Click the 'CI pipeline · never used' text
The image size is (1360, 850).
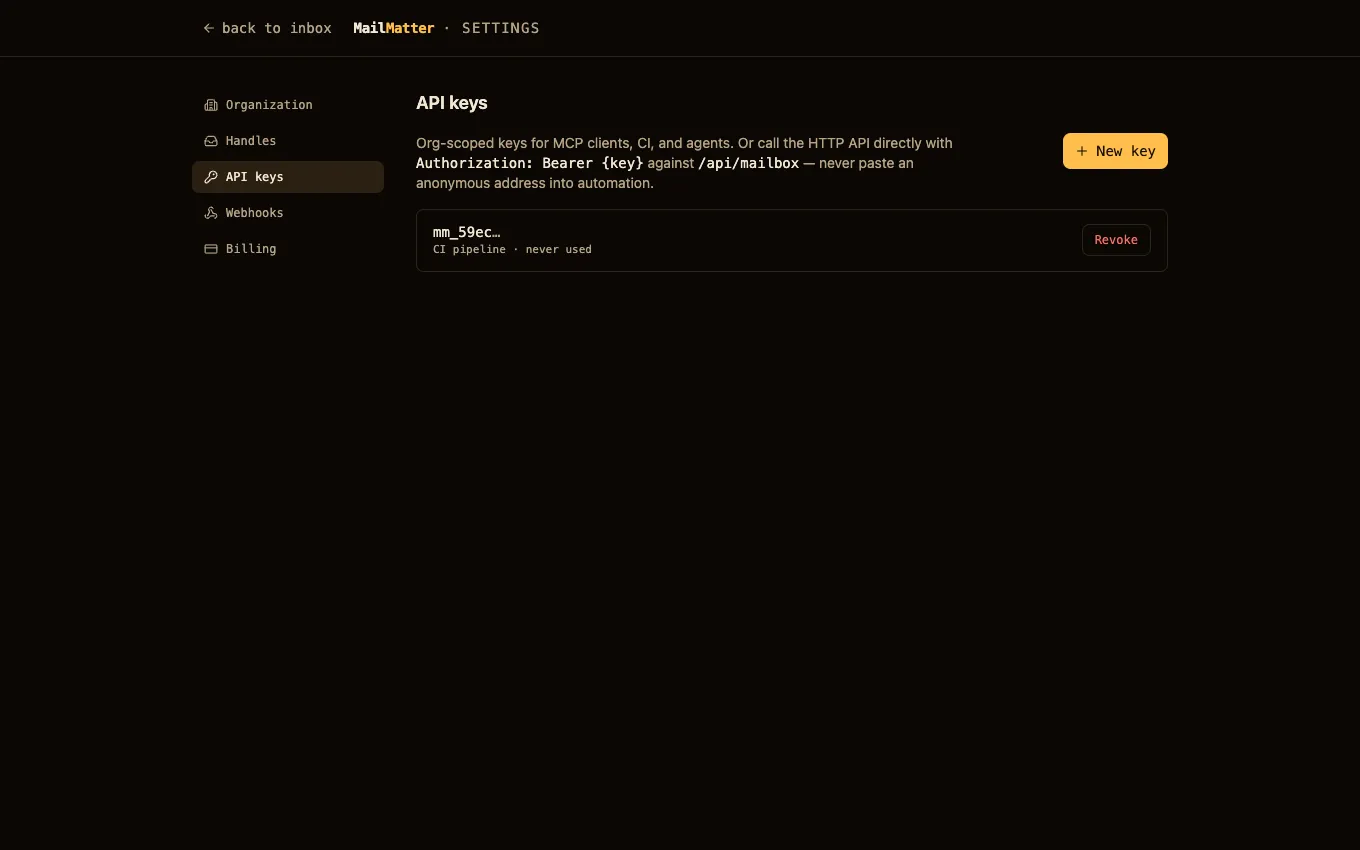[x=512, y=249]
